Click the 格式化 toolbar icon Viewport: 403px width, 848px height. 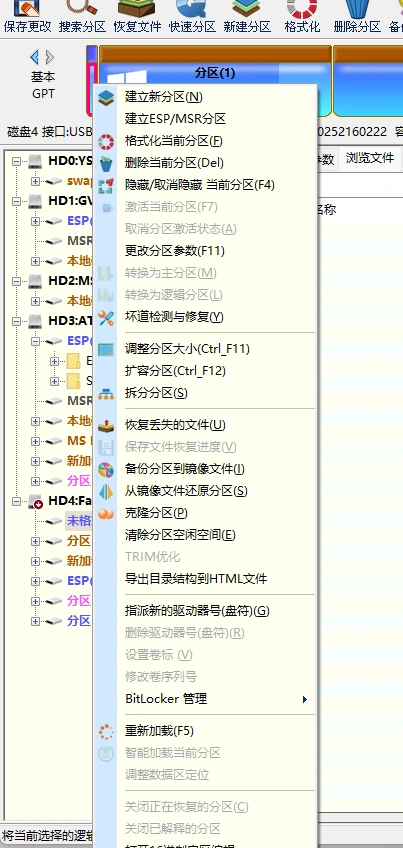pos(302,8)
